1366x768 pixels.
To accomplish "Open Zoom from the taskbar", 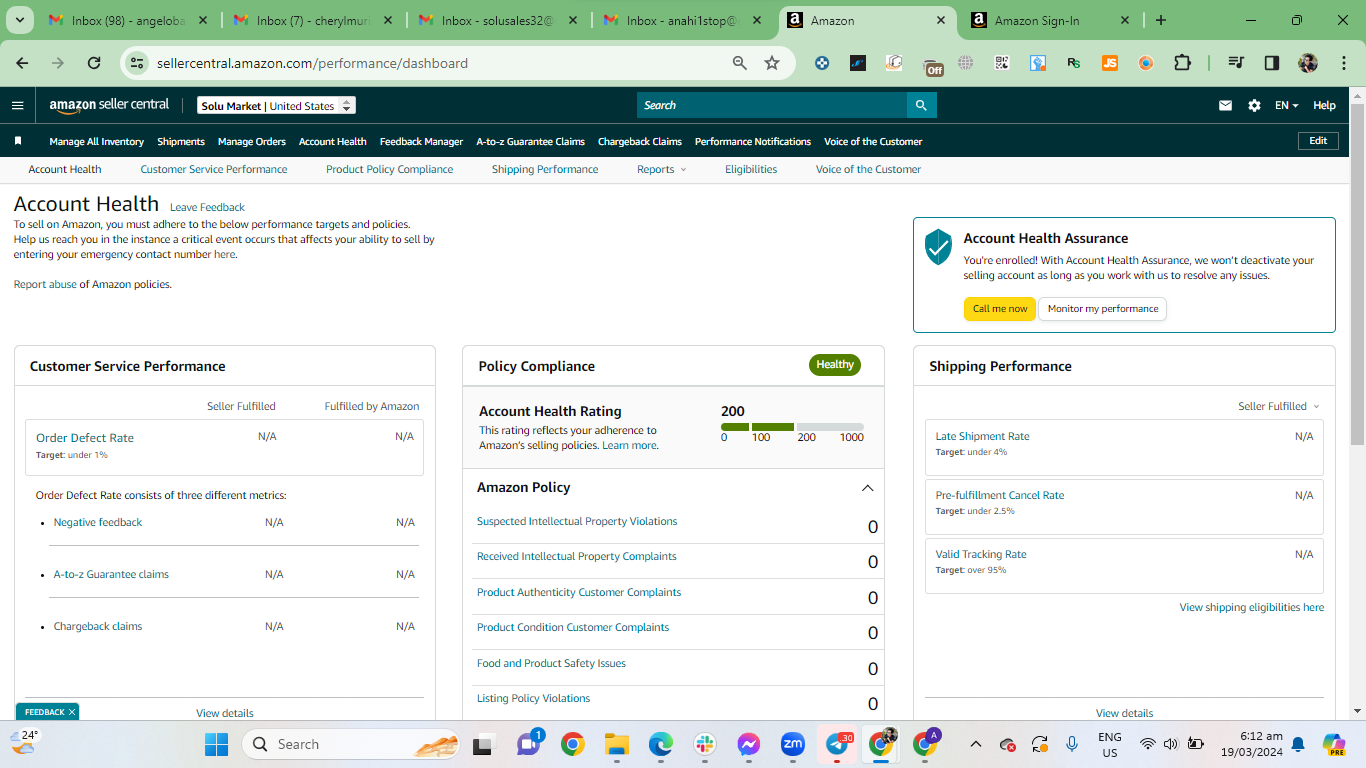I will pyautogui.click(x=793, y=744).
